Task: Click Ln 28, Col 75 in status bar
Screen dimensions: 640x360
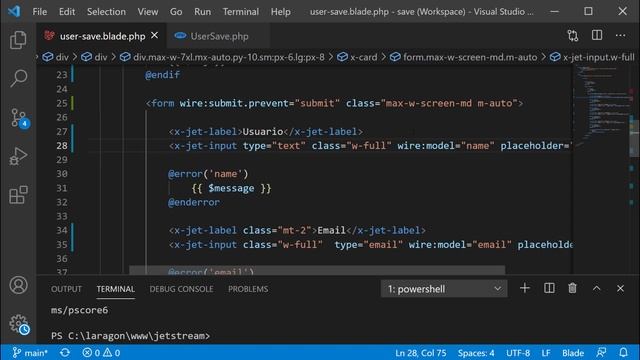Action: [420, 353]
